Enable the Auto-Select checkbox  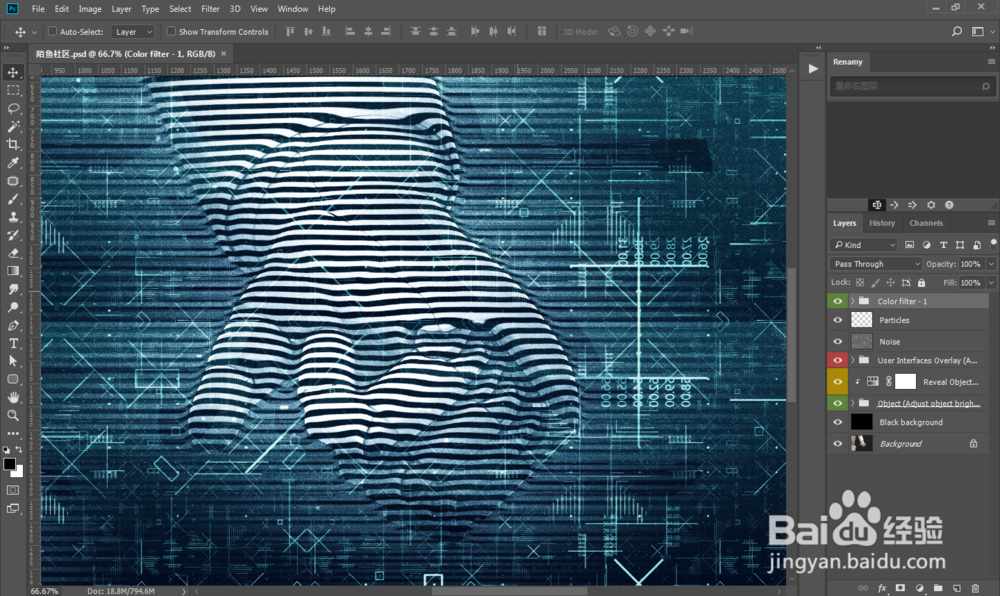pos(53,31)
